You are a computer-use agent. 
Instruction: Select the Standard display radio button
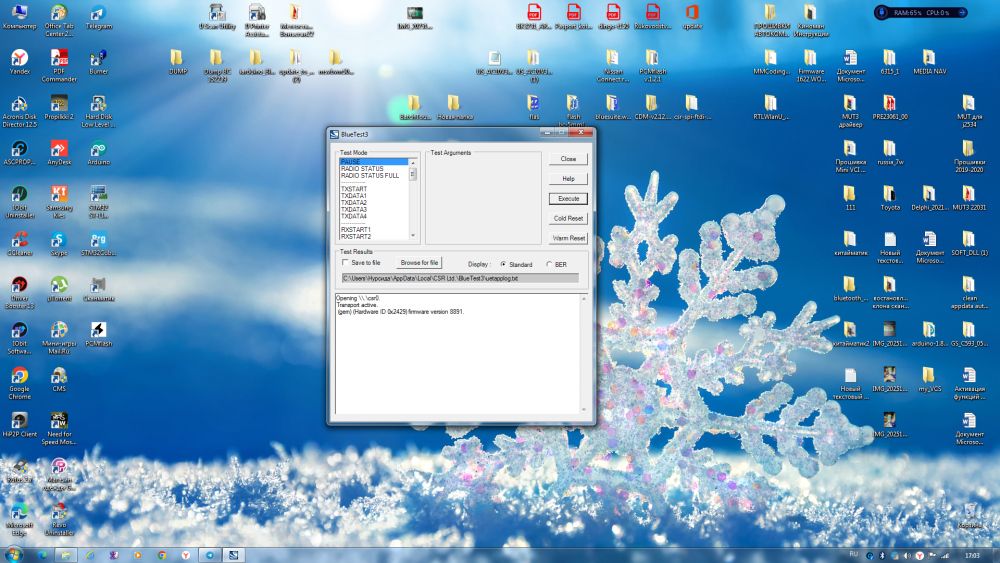504,264
